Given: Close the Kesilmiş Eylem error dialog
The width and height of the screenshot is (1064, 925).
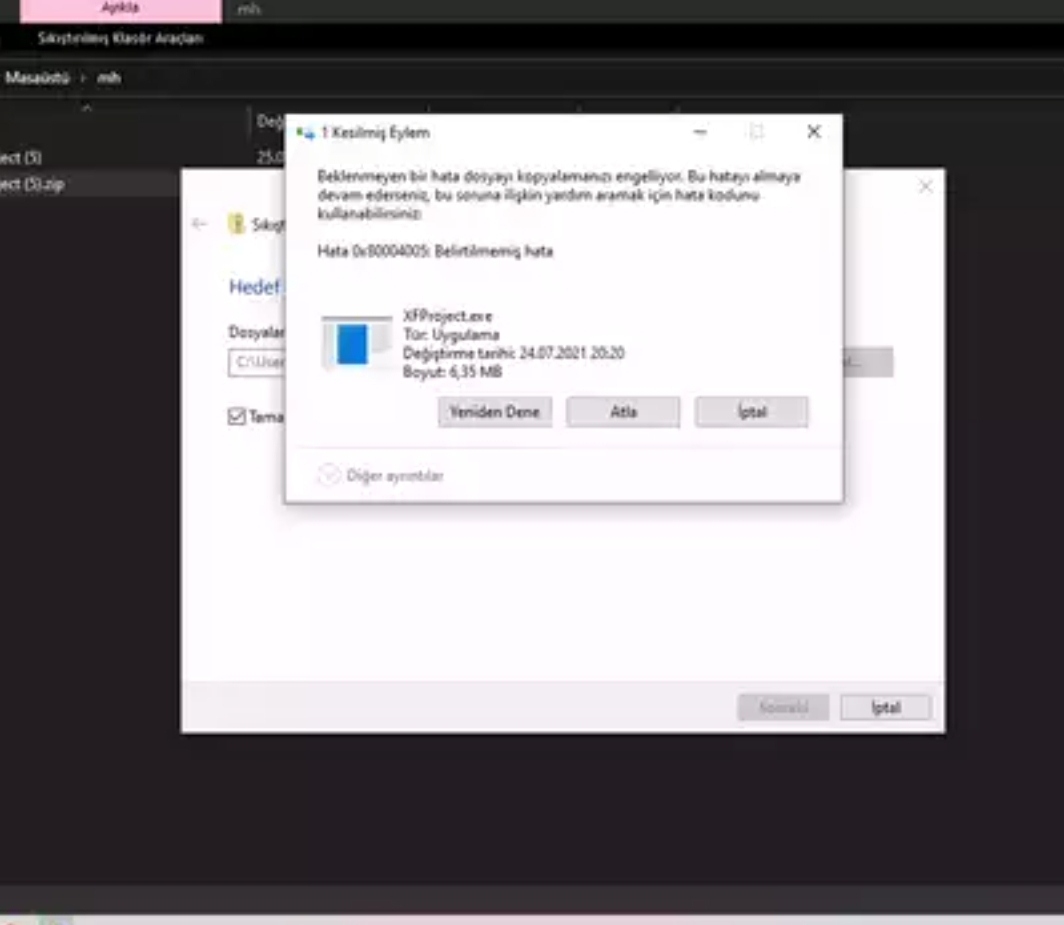Looking at the screenshot, I should point(814,132).
